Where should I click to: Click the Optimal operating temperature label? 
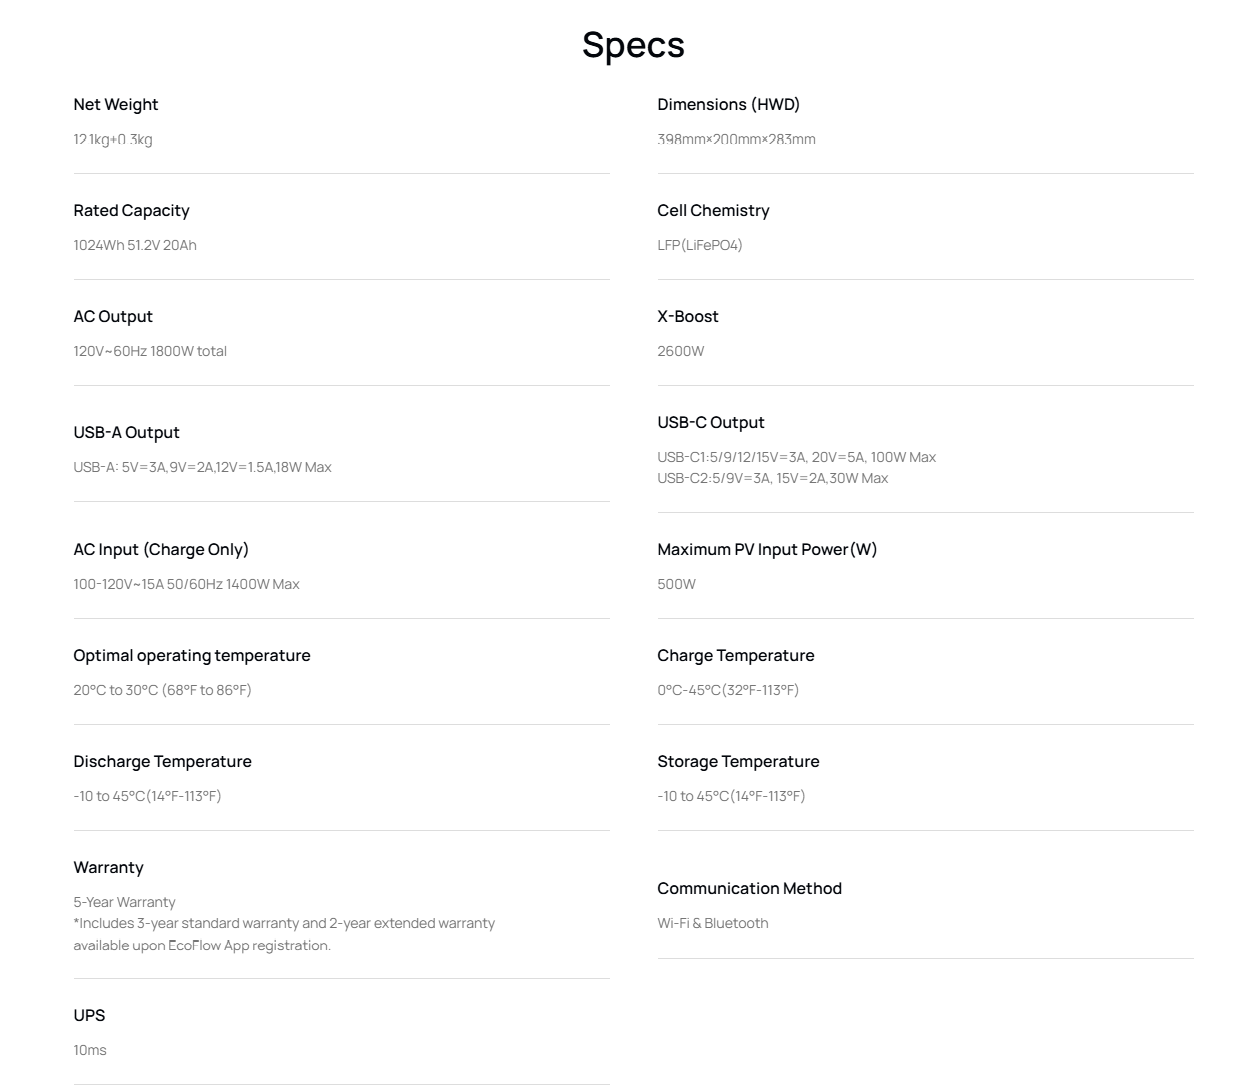192,656
